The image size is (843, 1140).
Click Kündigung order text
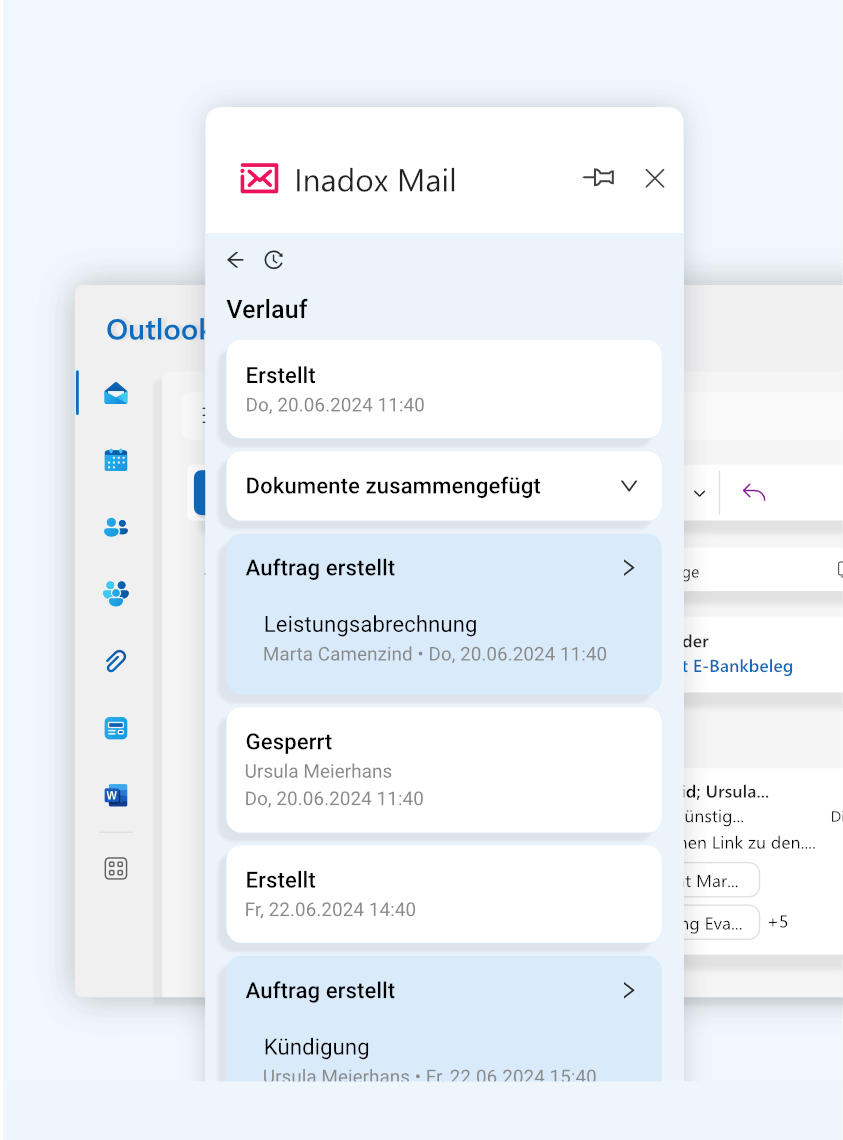click(316, 1047)
